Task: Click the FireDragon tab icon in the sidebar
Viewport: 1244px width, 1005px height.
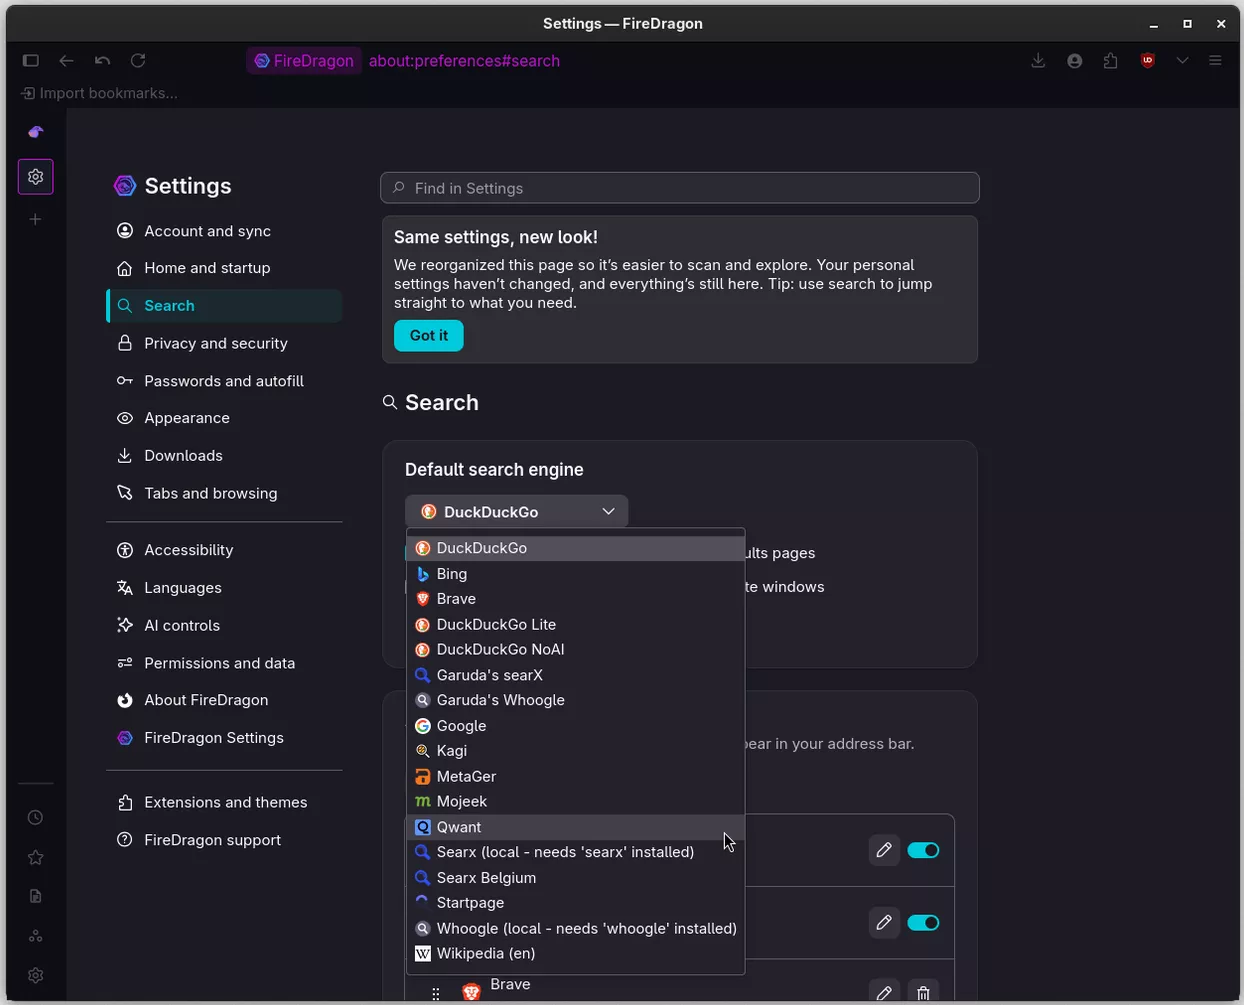Action: (x=36, y=132)
